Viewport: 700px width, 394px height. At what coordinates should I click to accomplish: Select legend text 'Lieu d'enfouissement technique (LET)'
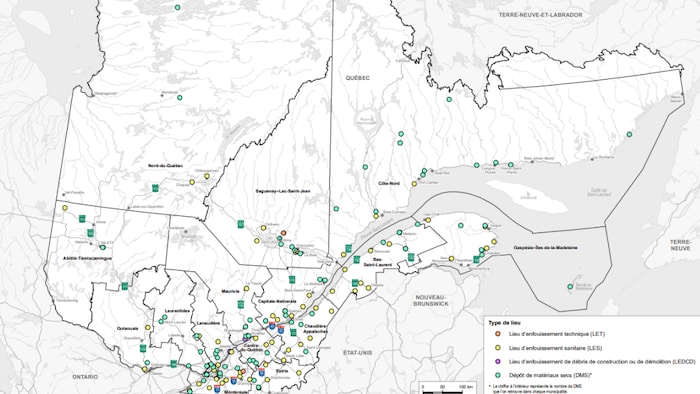click(557, 334)
